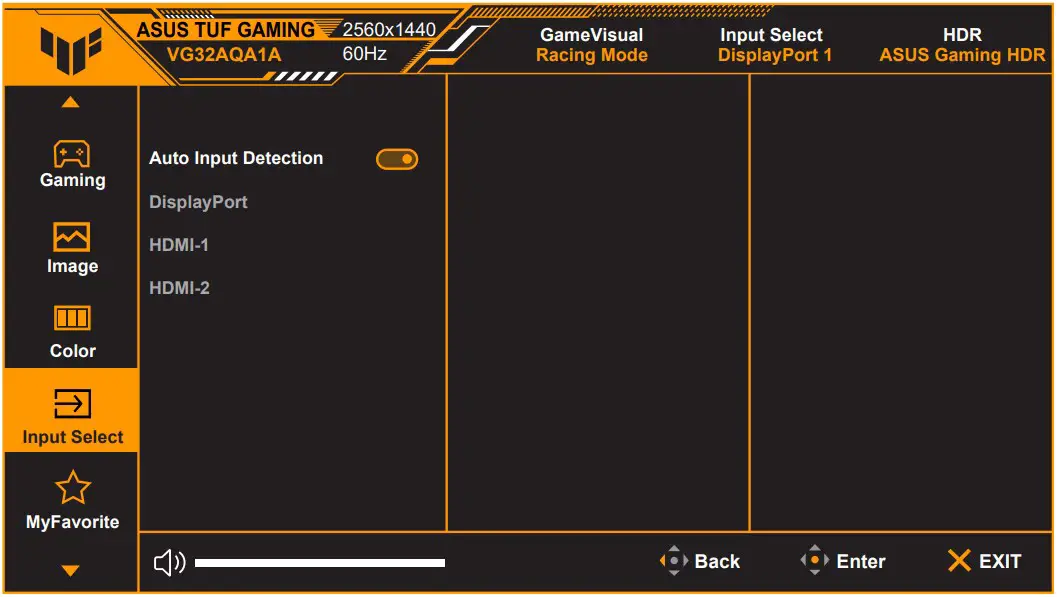Image resolution: width=1057 pixels, height=597 pixels.
Task: Click the ASUS TUF GAMING title
Action: pyautogui.click(x=226, y=30)
